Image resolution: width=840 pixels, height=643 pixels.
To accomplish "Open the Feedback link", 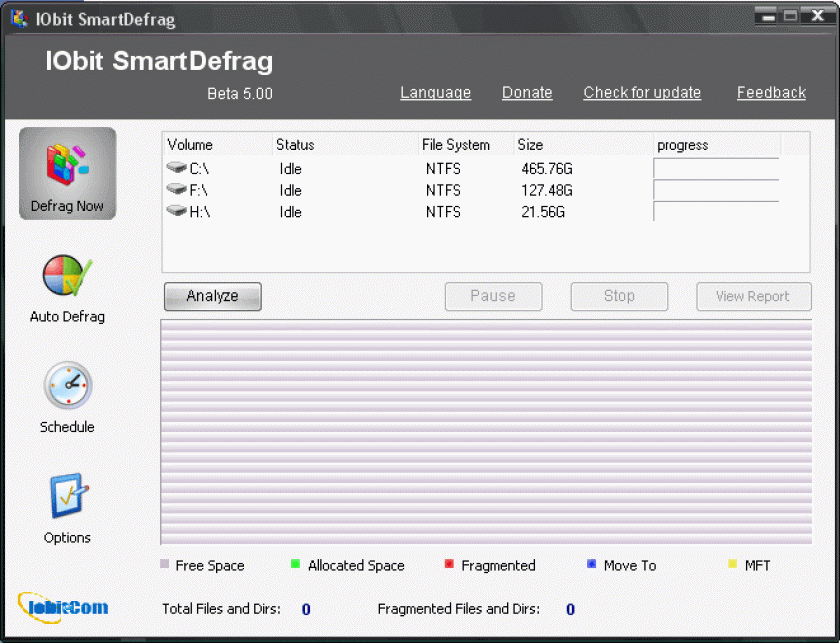I will click(x=771, y=93).
